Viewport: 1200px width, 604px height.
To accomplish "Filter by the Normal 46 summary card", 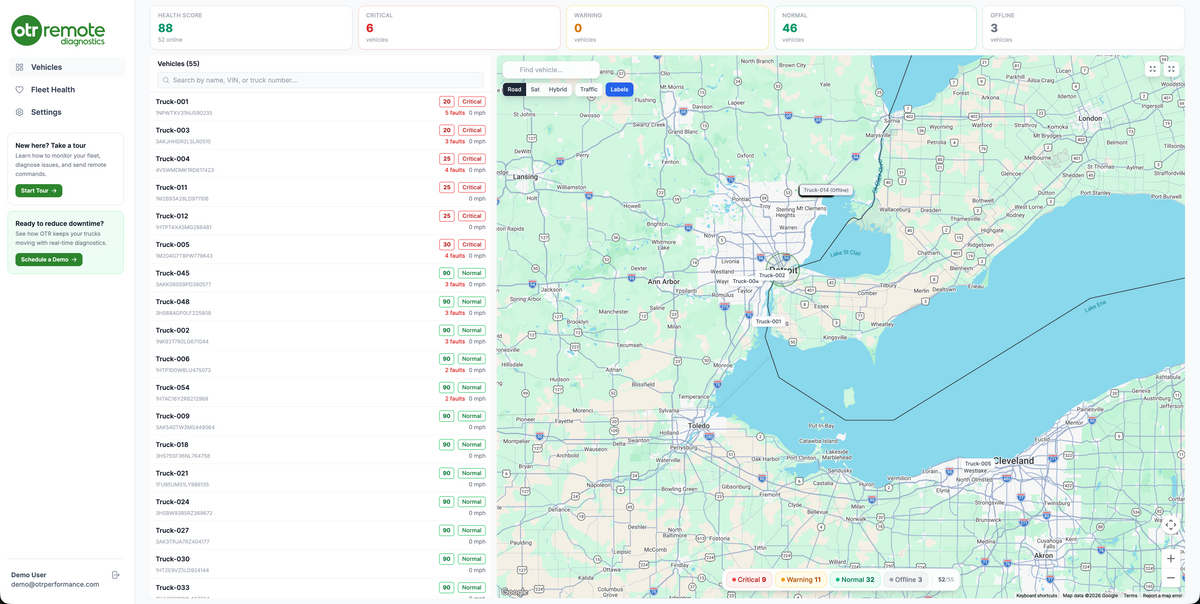I will (x=875, y=28).
